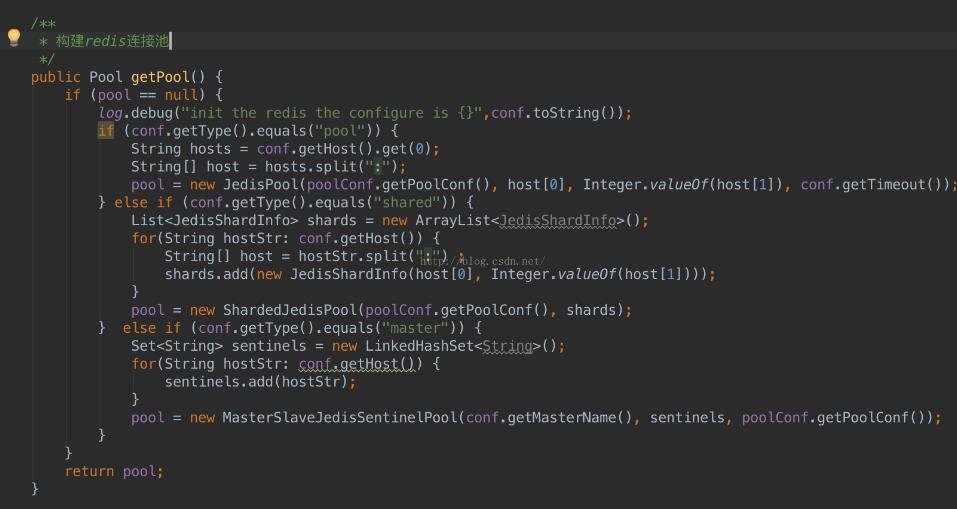Screen dimensions: 957x509
Task: Click the yellow lightbulb intention icon
Action: [x=13, y=38]
